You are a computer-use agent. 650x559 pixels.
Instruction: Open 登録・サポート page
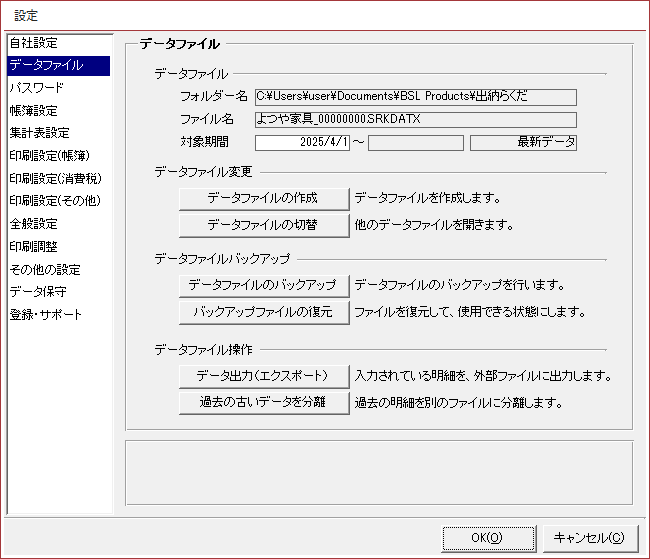46,314
